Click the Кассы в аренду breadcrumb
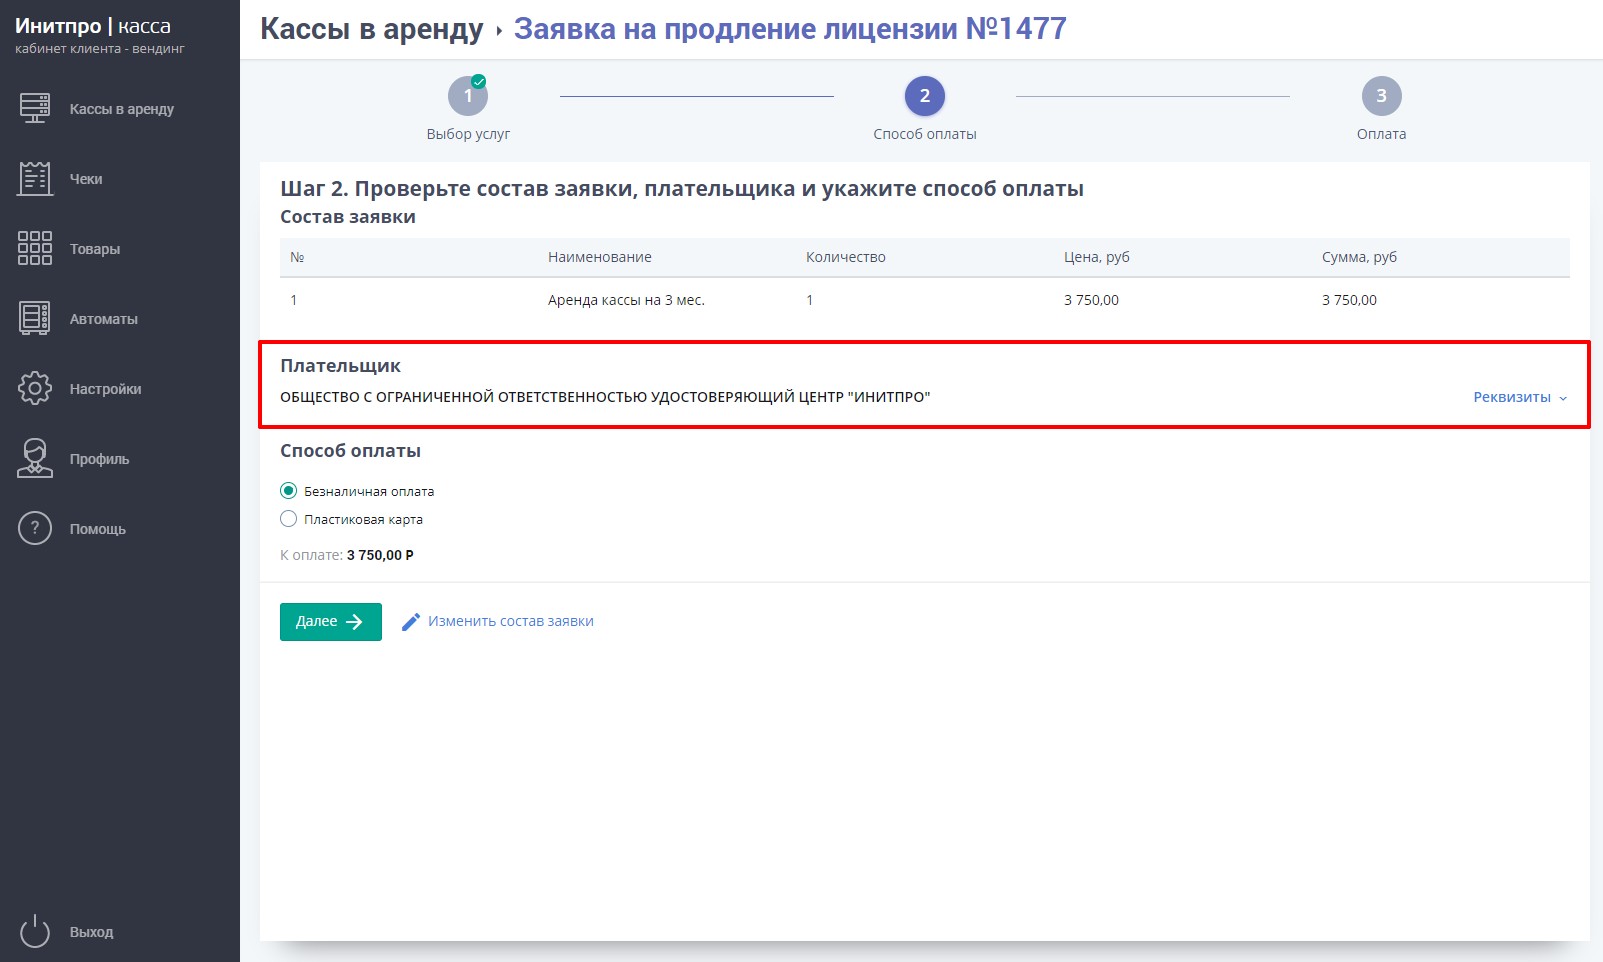This screenshot has width=1603, height=962. point(372,29)
